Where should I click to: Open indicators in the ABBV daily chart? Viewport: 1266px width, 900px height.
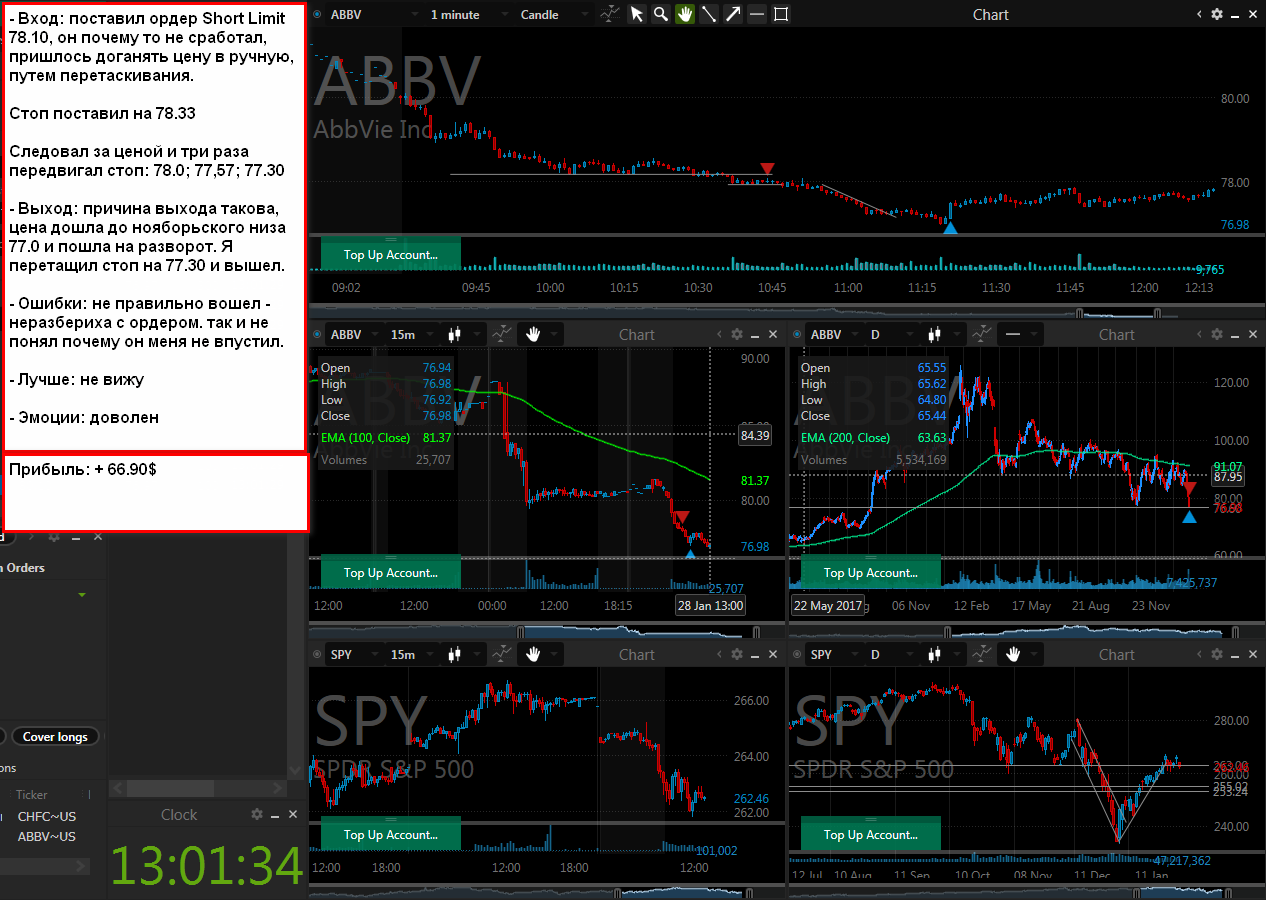(983, 334)
